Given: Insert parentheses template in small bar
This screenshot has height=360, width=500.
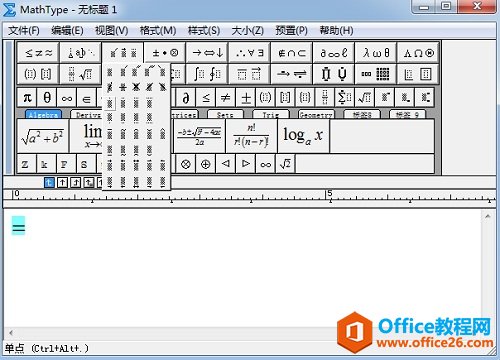Looking at the screenshot, I should (265, 98).
